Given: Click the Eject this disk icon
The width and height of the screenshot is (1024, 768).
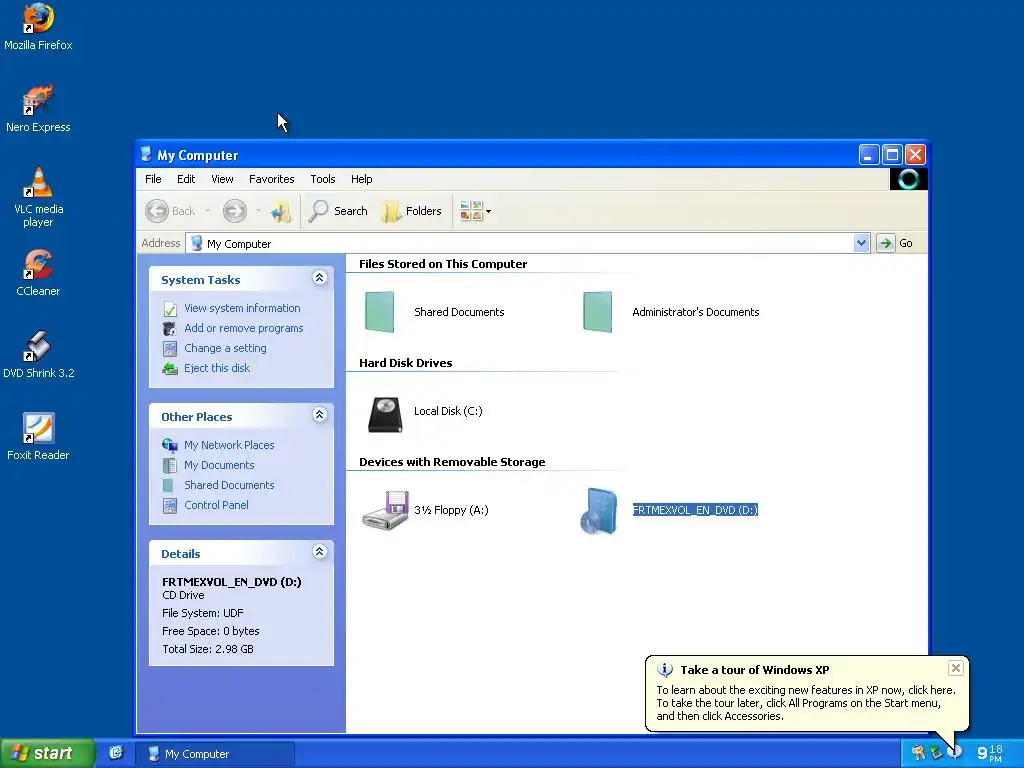Looking at the screenshot, I should [x=170, y=368].
